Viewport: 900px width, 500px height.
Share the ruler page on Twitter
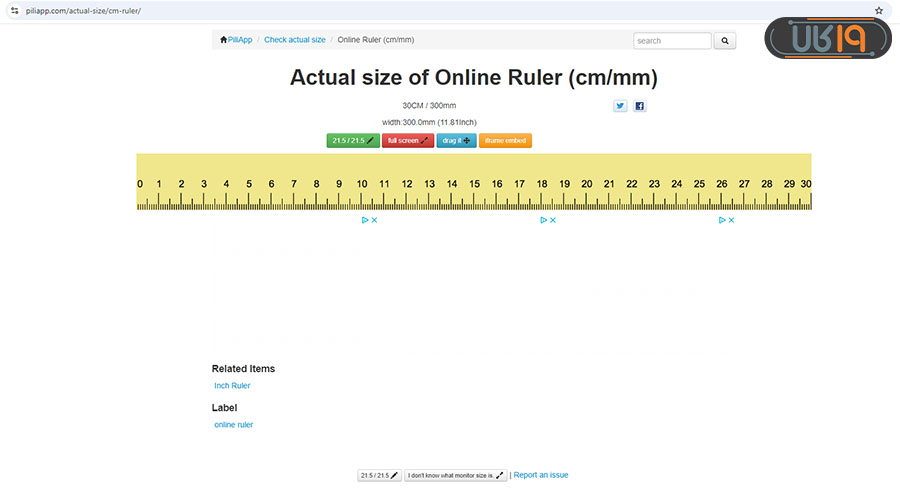pos(620,106)
